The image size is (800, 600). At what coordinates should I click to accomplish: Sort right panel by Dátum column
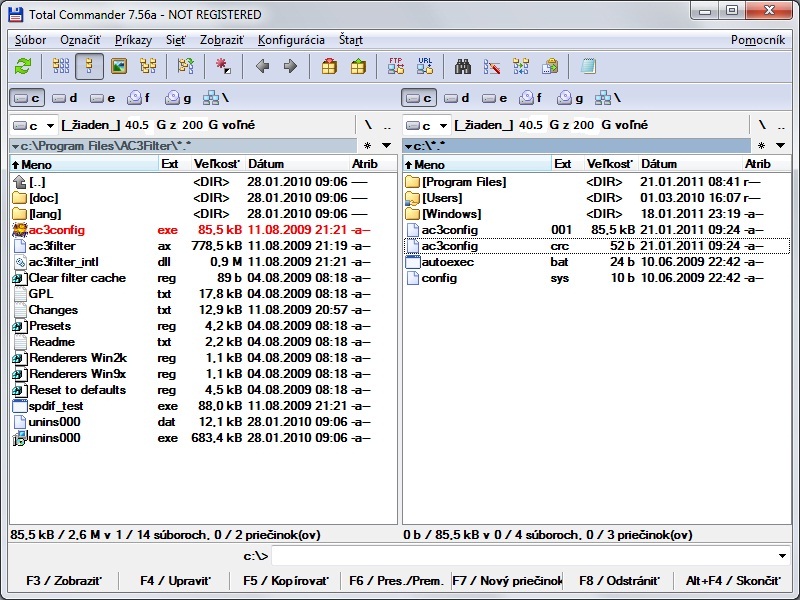pyautogui.click(x=689, y=164)
